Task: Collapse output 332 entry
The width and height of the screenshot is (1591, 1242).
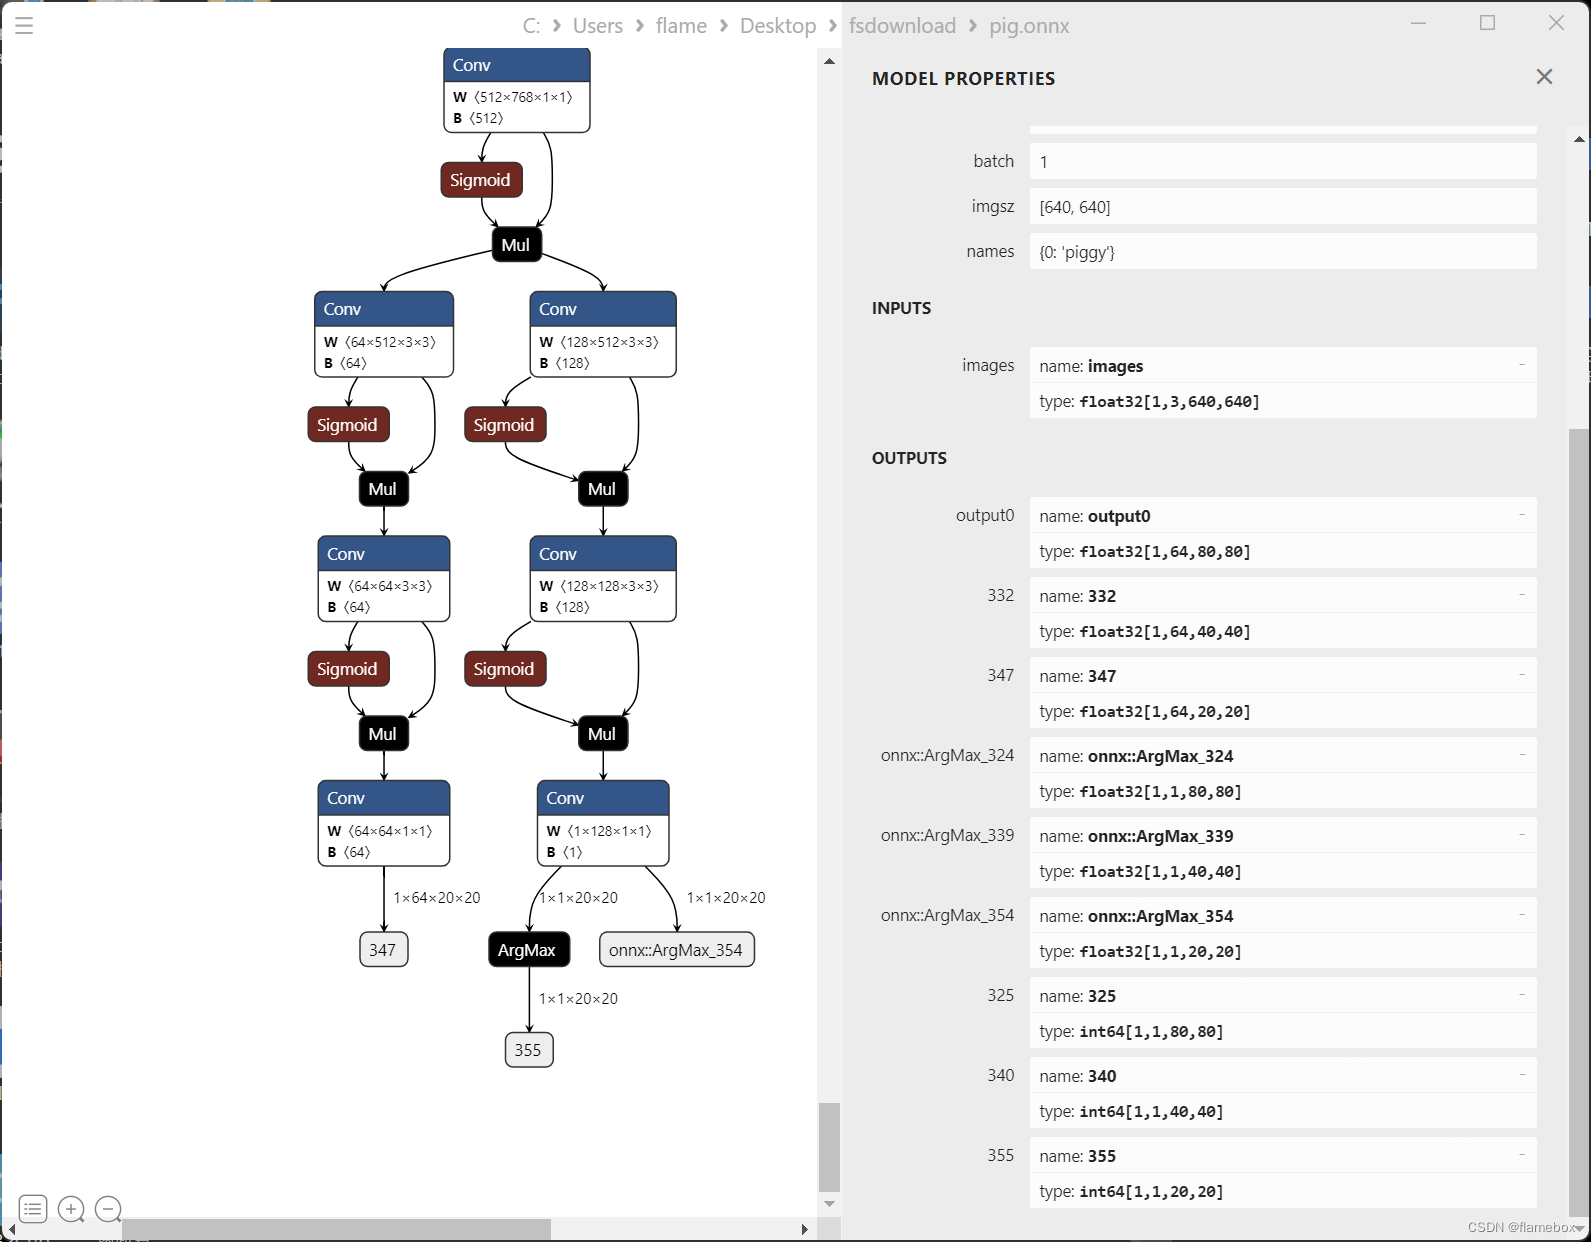Action: (1522, 595)
